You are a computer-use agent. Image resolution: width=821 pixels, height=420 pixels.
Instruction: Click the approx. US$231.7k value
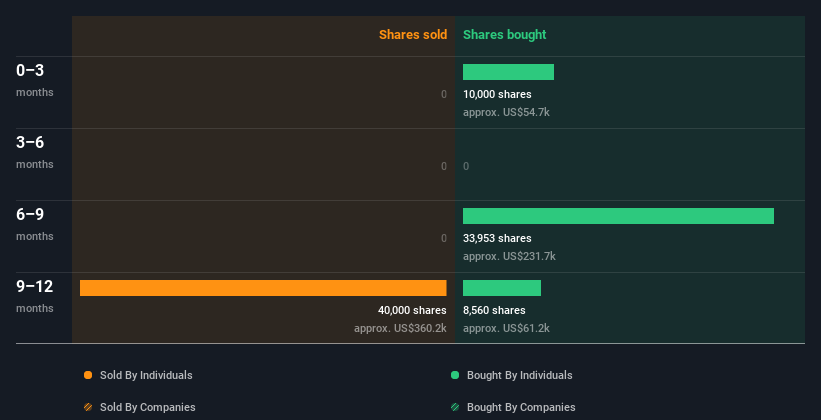coord(509,256)
